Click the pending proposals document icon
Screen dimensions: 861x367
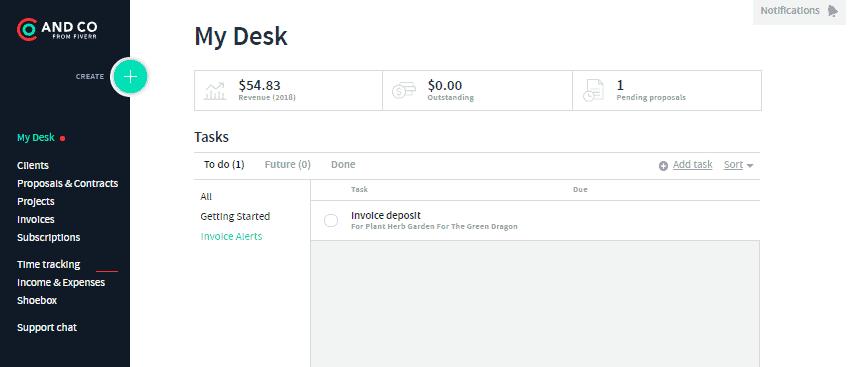(593, 91)
